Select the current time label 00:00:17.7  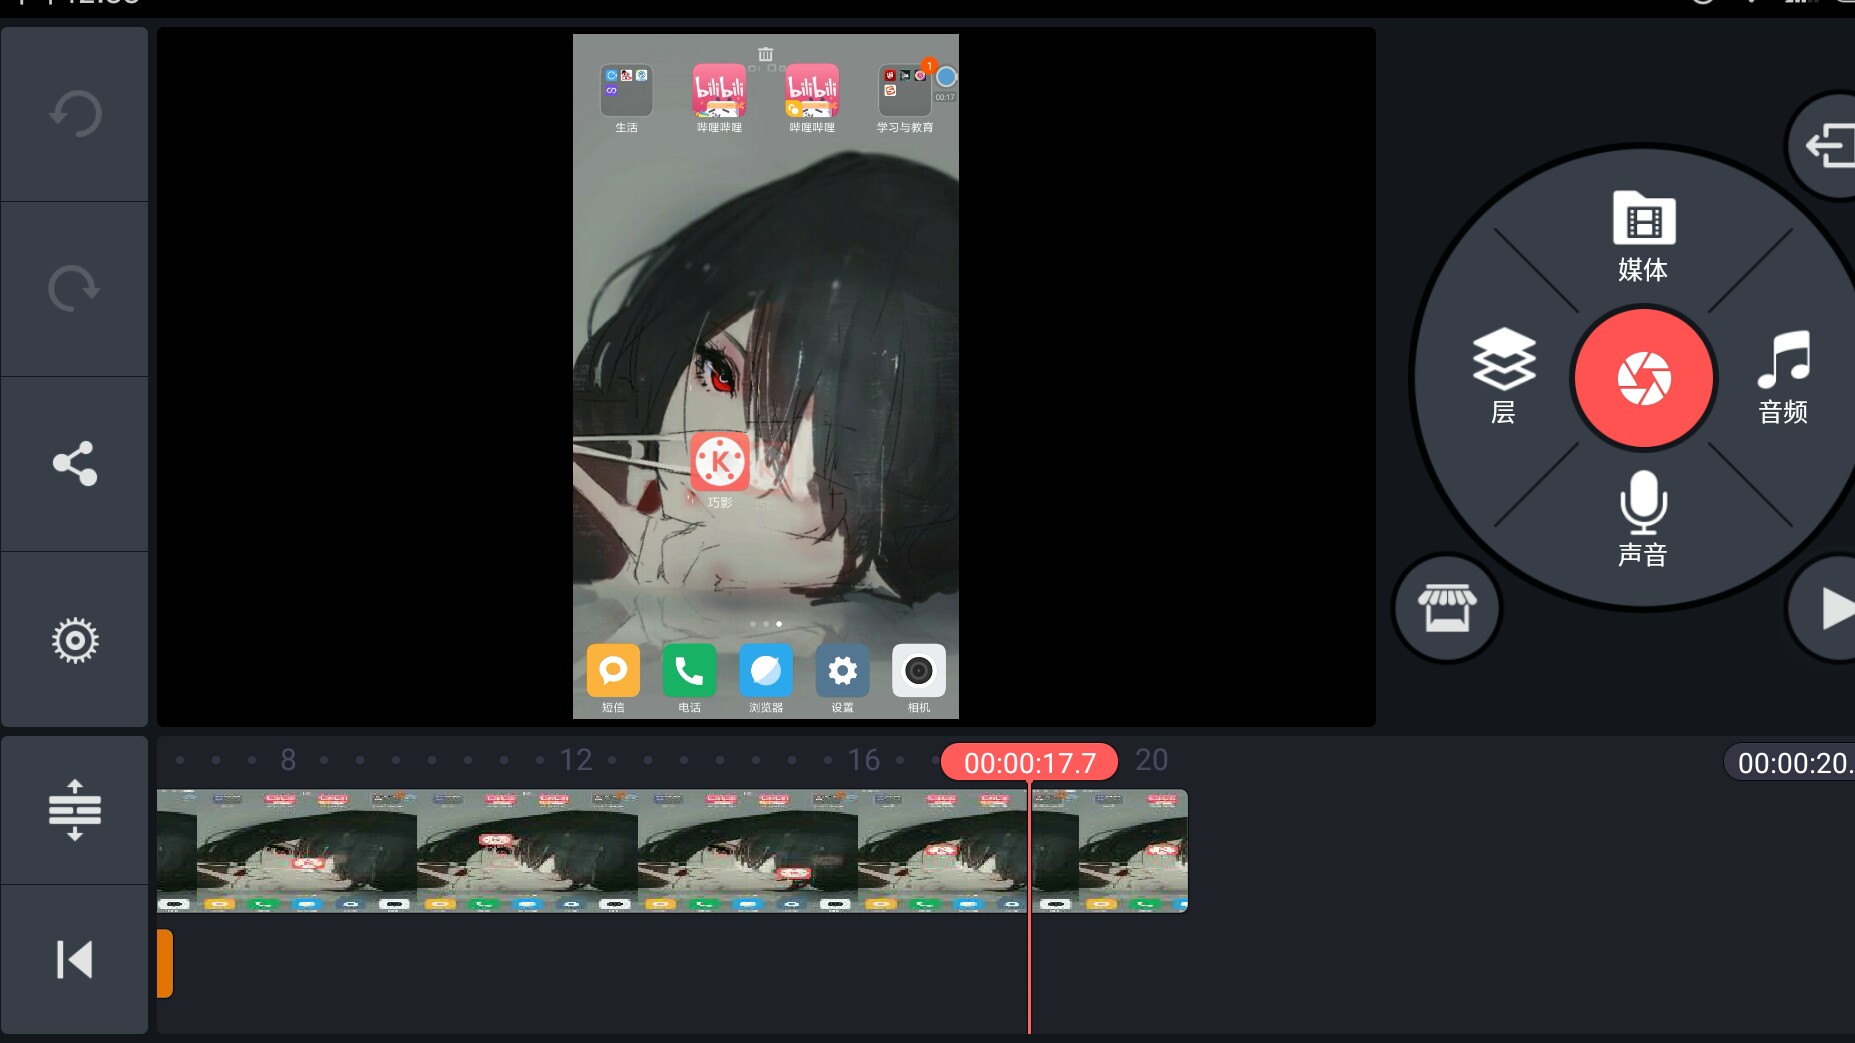1030,763
